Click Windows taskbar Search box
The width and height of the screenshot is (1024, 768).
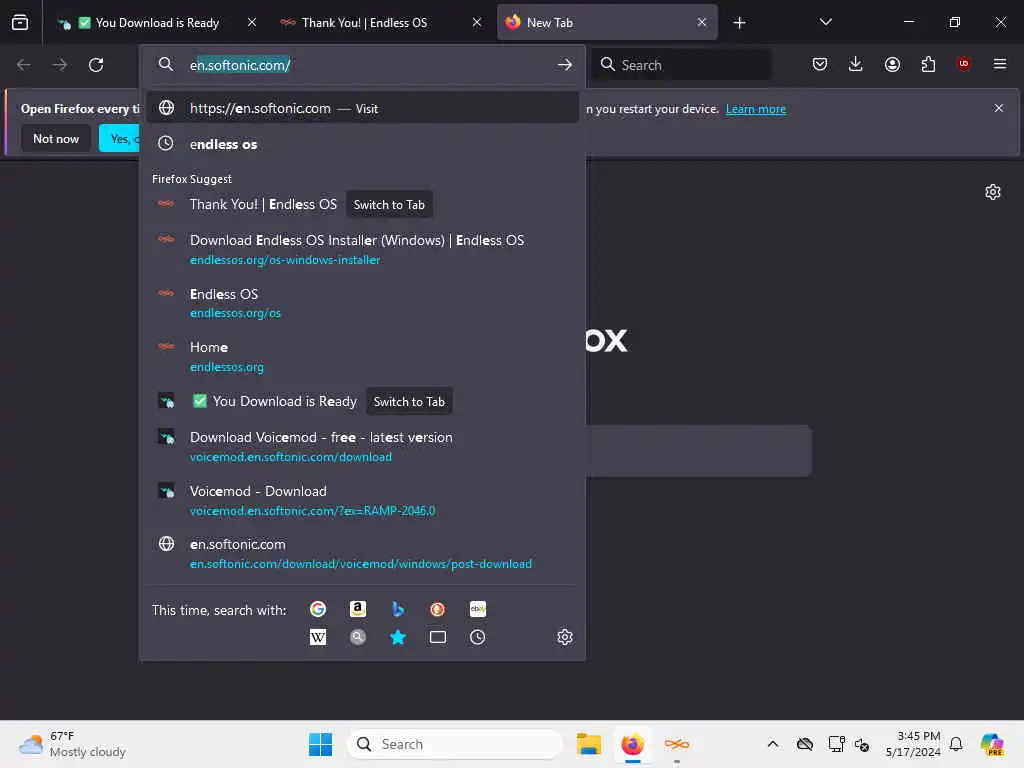[456, 744]
